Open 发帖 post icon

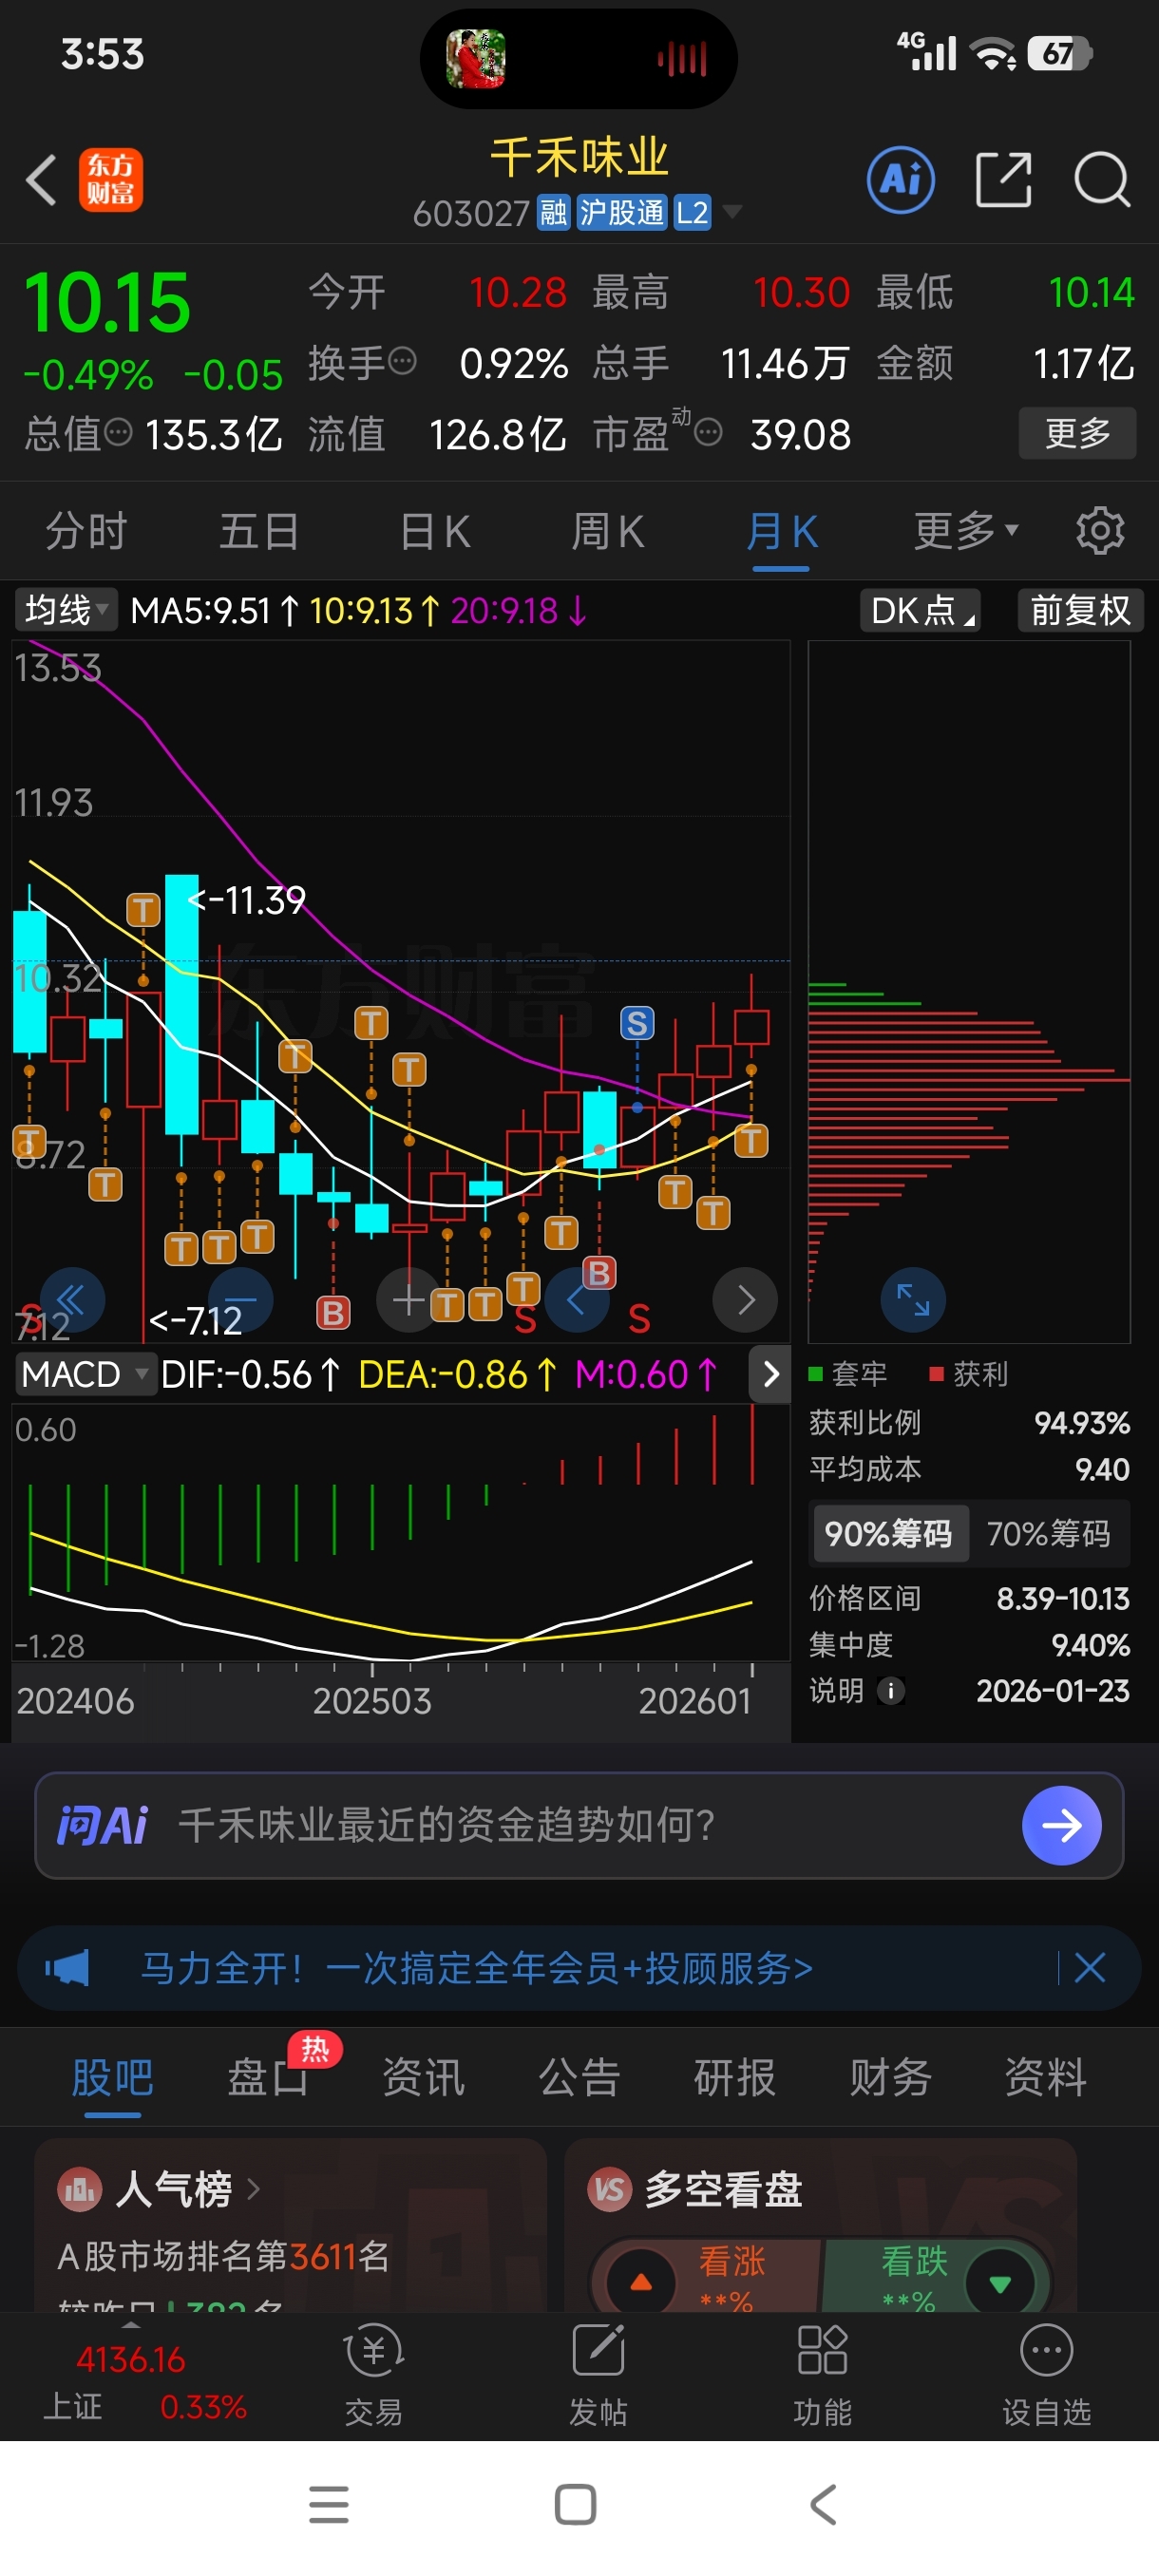pos(598,2376)
